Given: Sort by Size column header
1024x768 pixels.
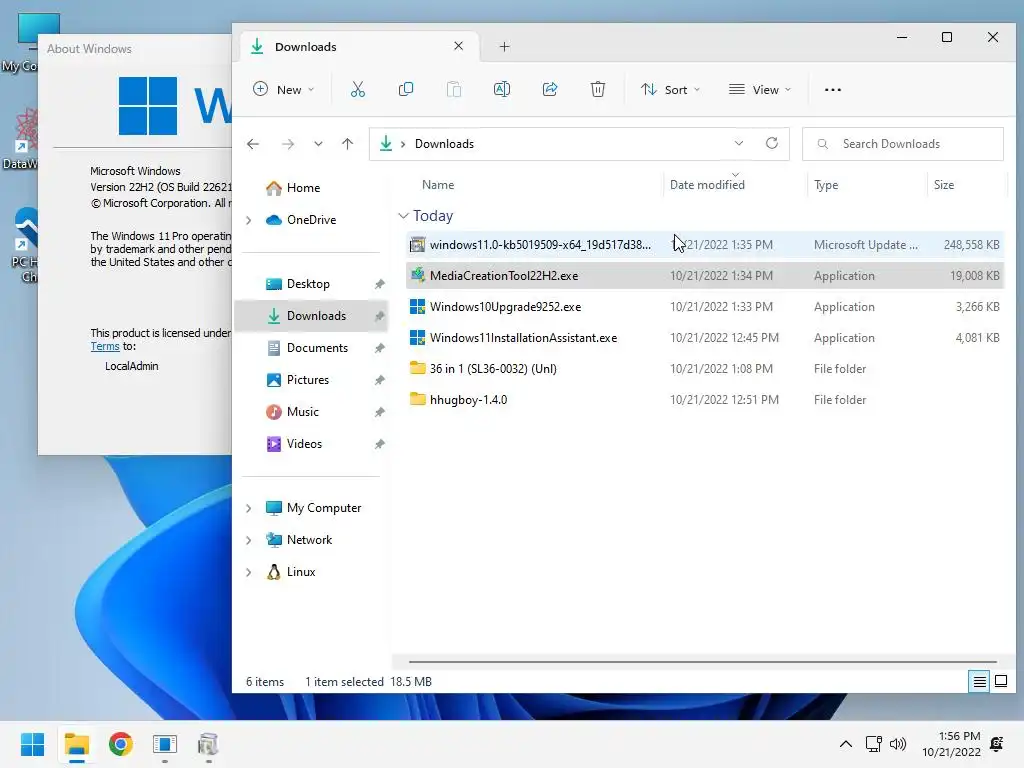Looking at the screenshot, I should (x=944, y=185).
